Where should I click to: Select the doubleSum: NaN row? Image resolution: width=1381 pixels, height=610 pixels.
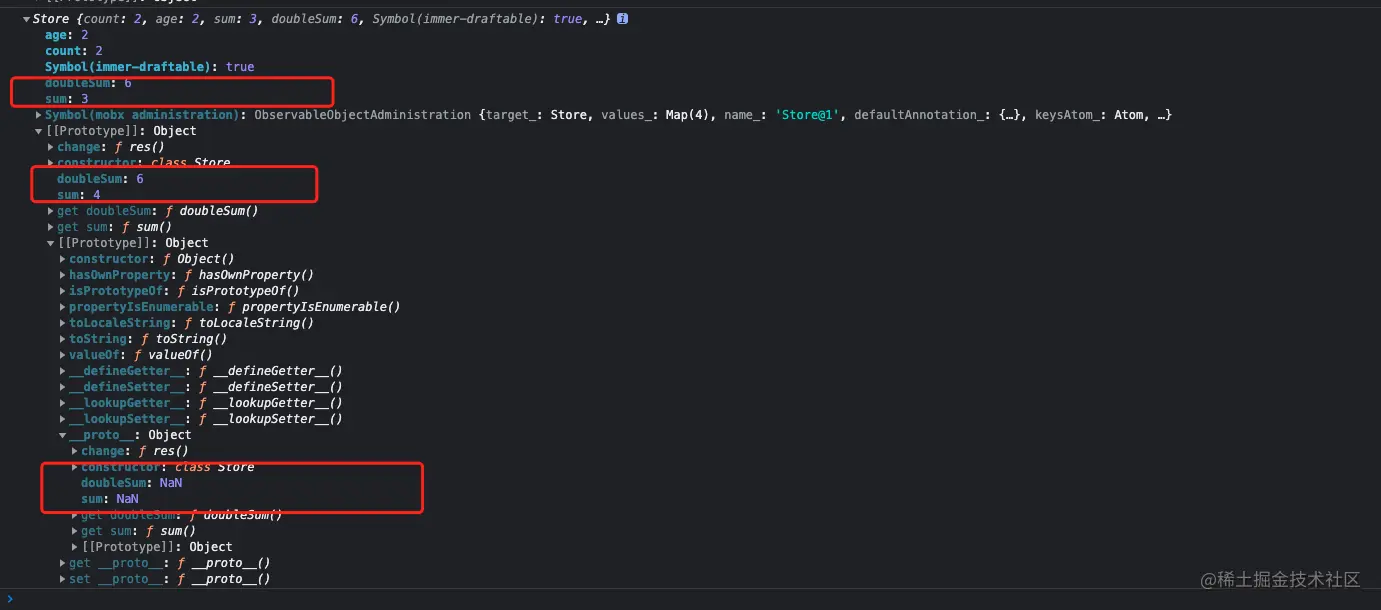coord(132,483)
